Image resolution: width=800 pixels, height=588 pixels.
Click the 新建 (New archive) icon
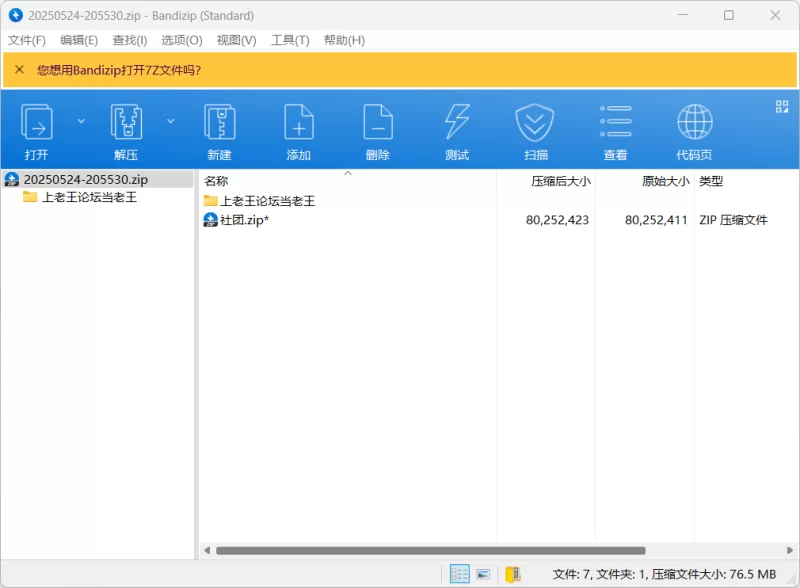click(219, 122)
